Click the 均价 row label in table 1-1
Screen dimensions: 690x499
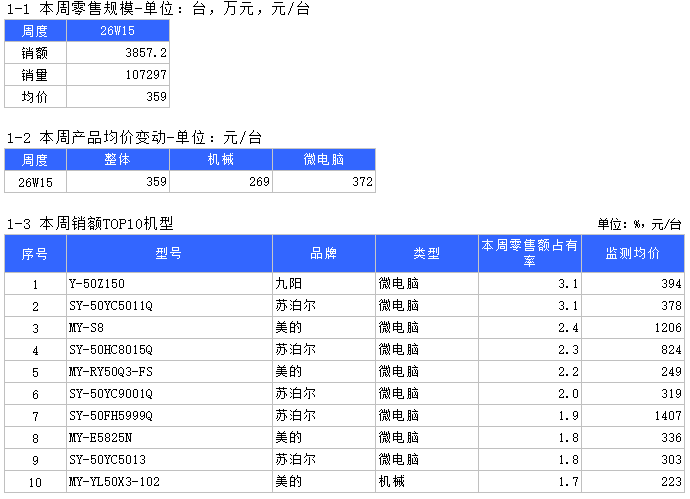tap(35, 97)
